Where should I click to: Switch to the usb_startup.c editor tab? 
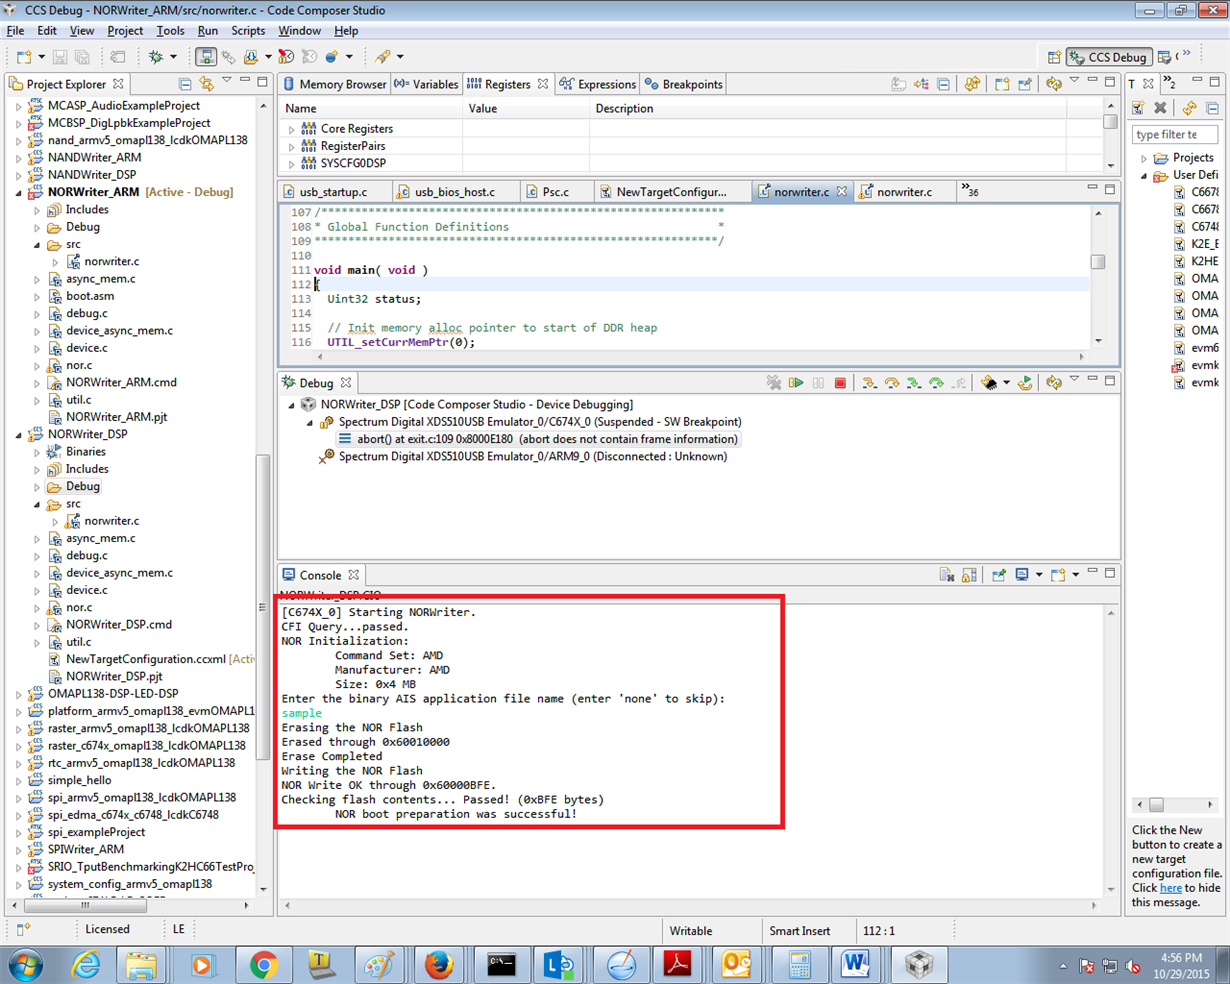(333, 191)
